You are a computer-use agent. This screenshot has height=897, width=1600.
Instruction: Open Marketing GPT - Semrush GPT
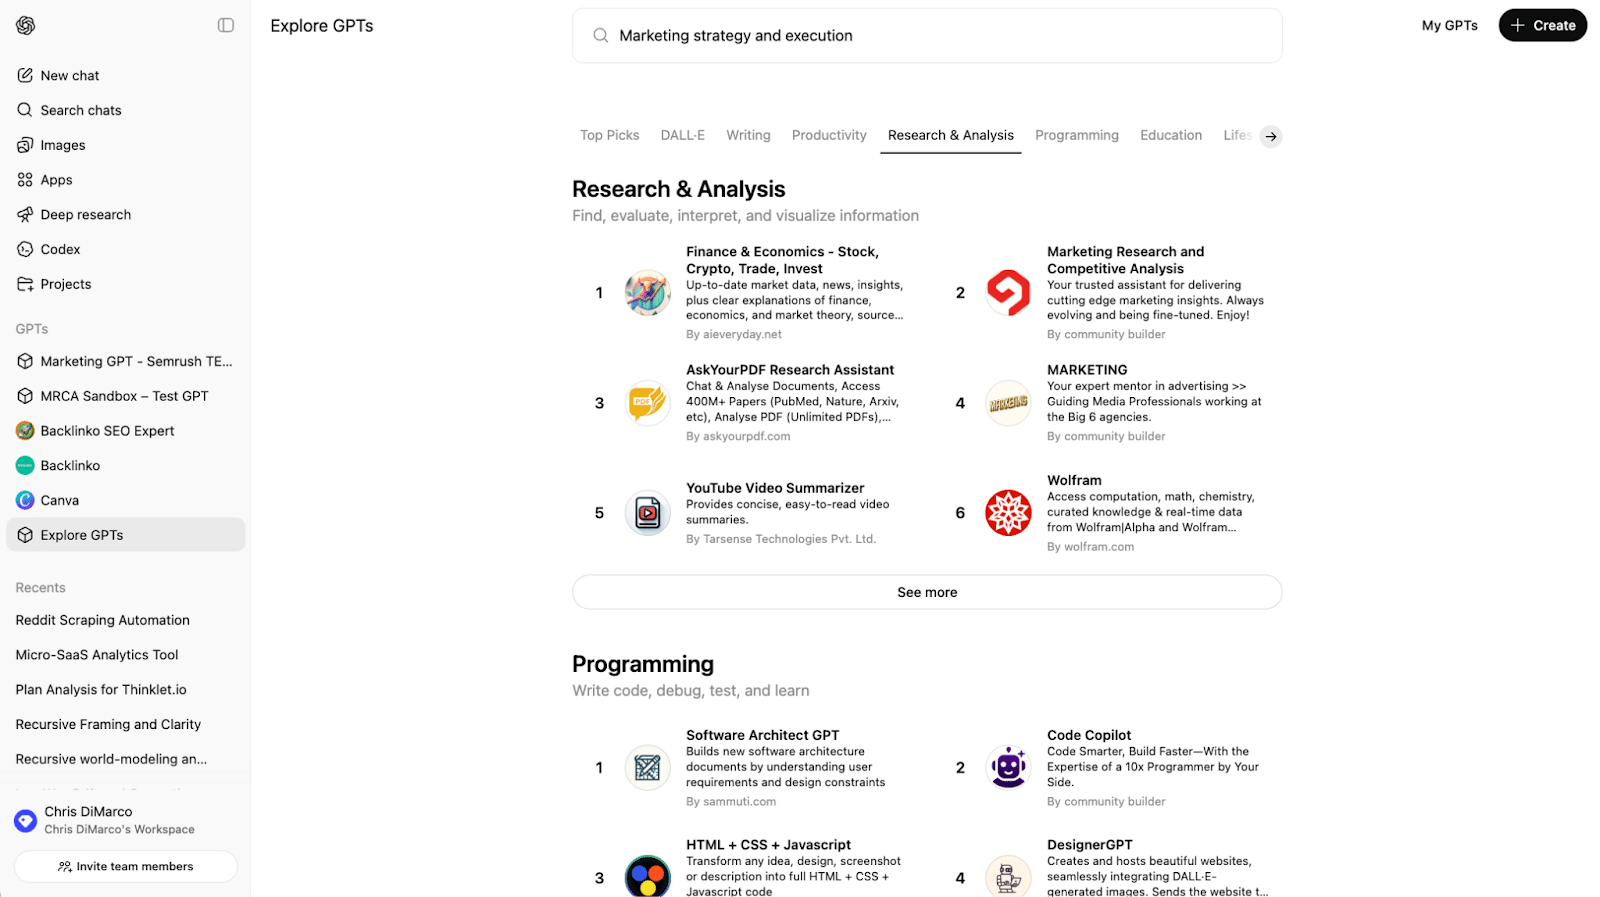click(126, 361)
